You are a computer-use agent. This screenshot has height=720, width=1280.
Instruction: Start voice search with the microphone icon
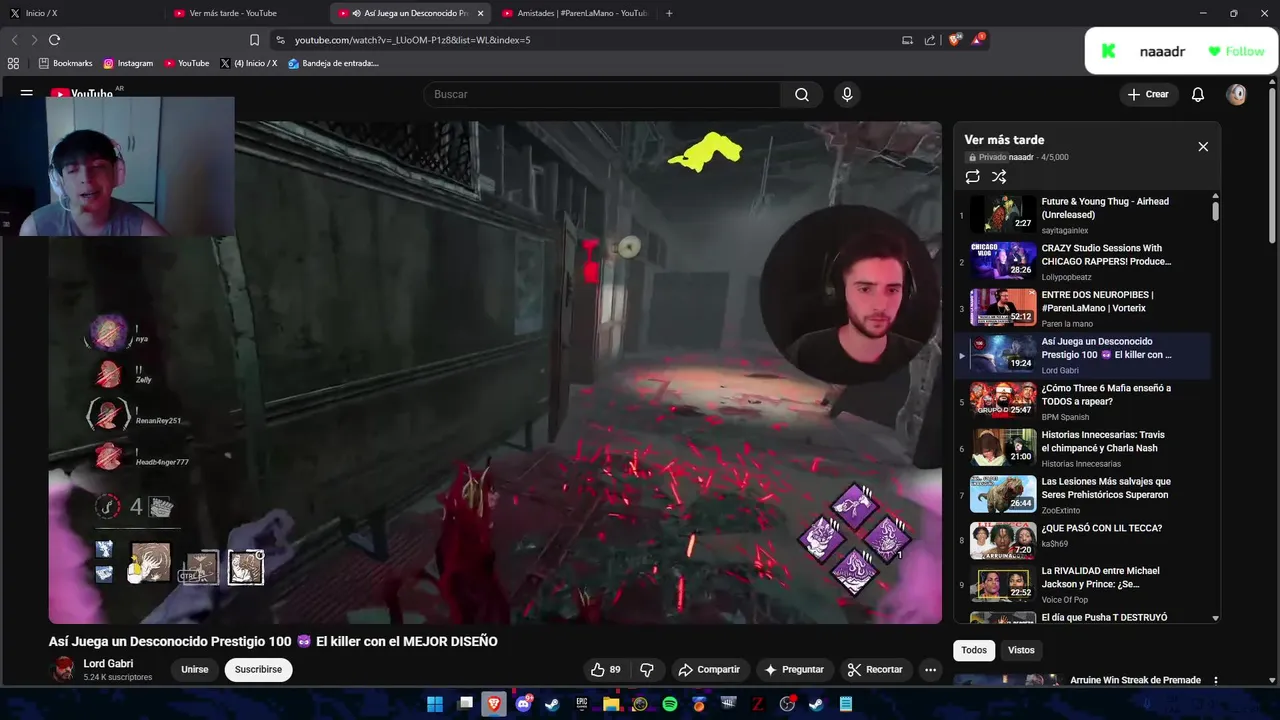[847, 94]
